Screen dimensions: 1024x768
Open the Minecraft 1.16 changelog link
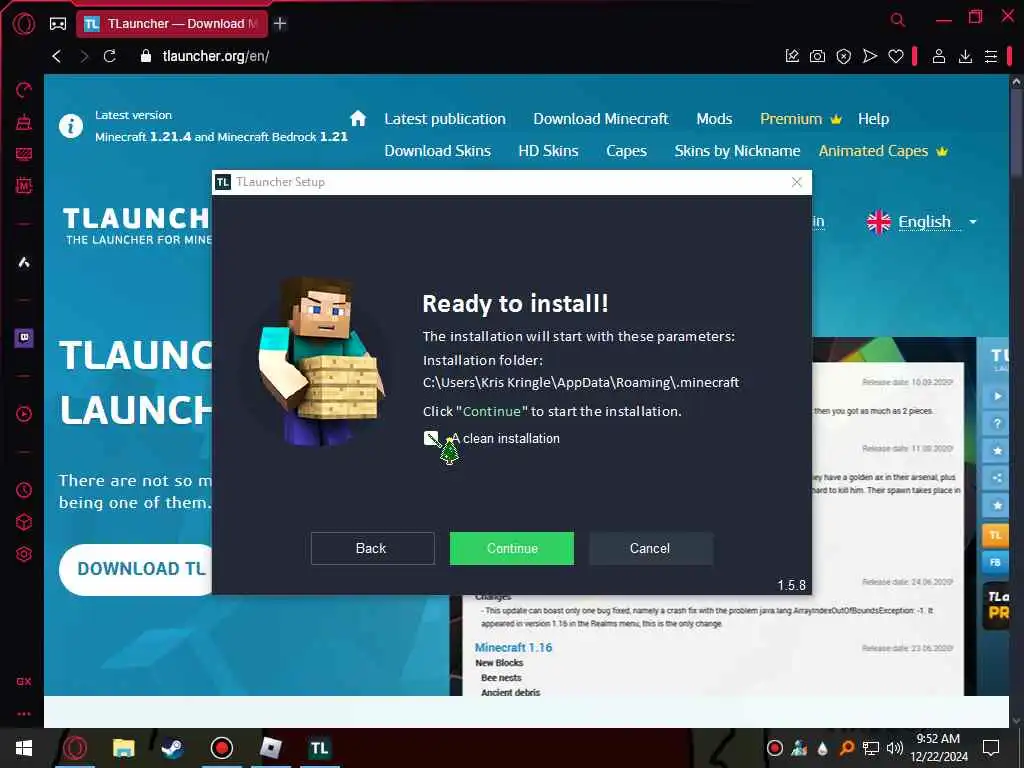pos(513,647)
